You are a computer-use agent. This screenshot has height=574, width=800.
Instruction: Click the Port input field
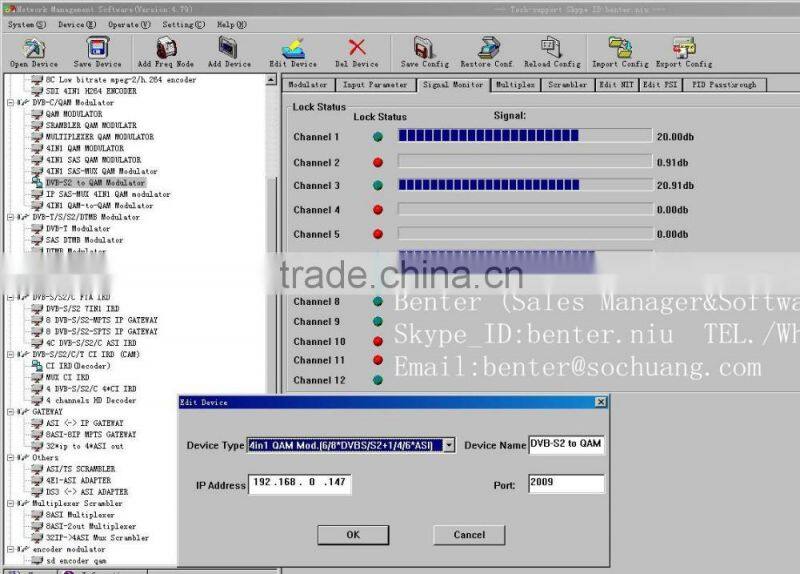[x=566, y=483]
